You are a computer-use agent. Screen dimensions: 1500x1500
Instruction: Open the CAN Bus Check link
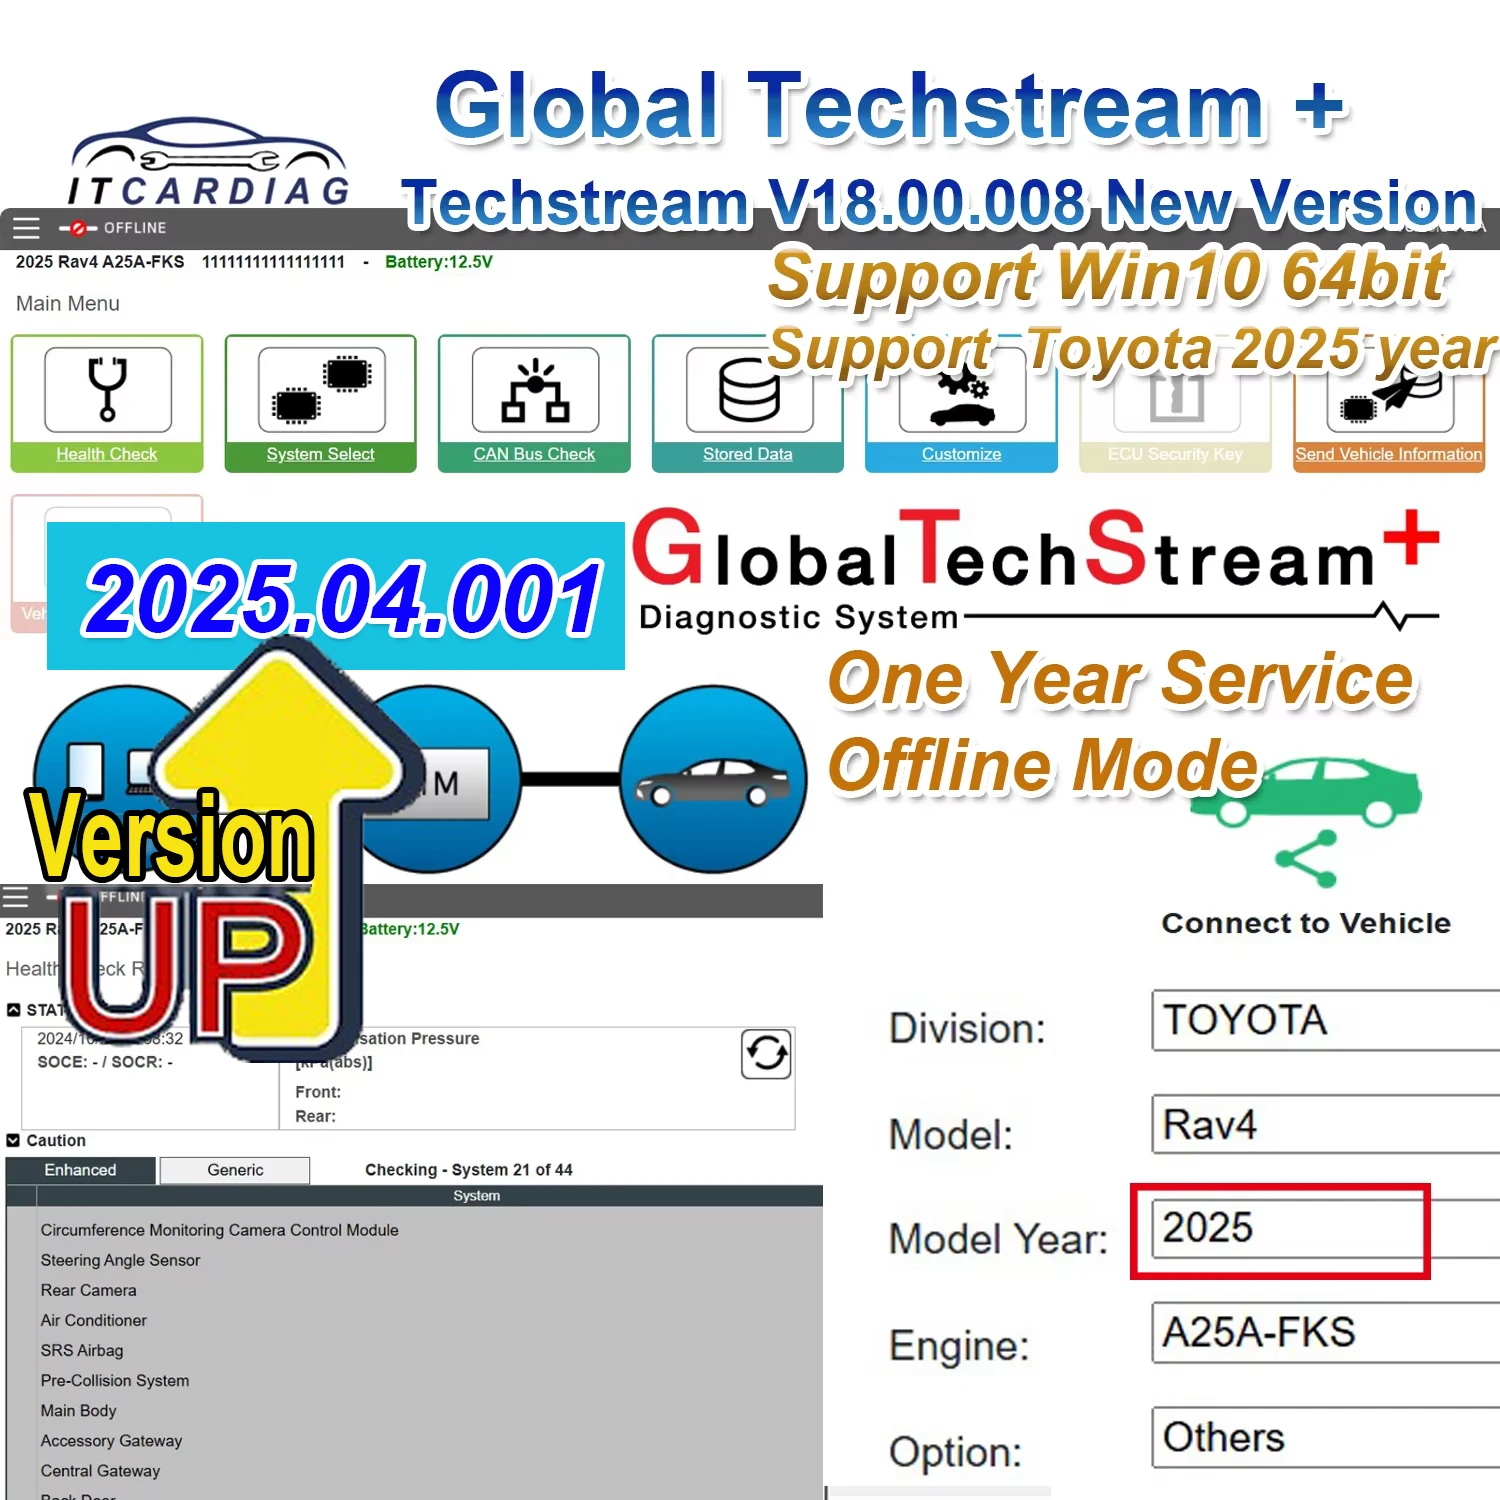point(534,454)
